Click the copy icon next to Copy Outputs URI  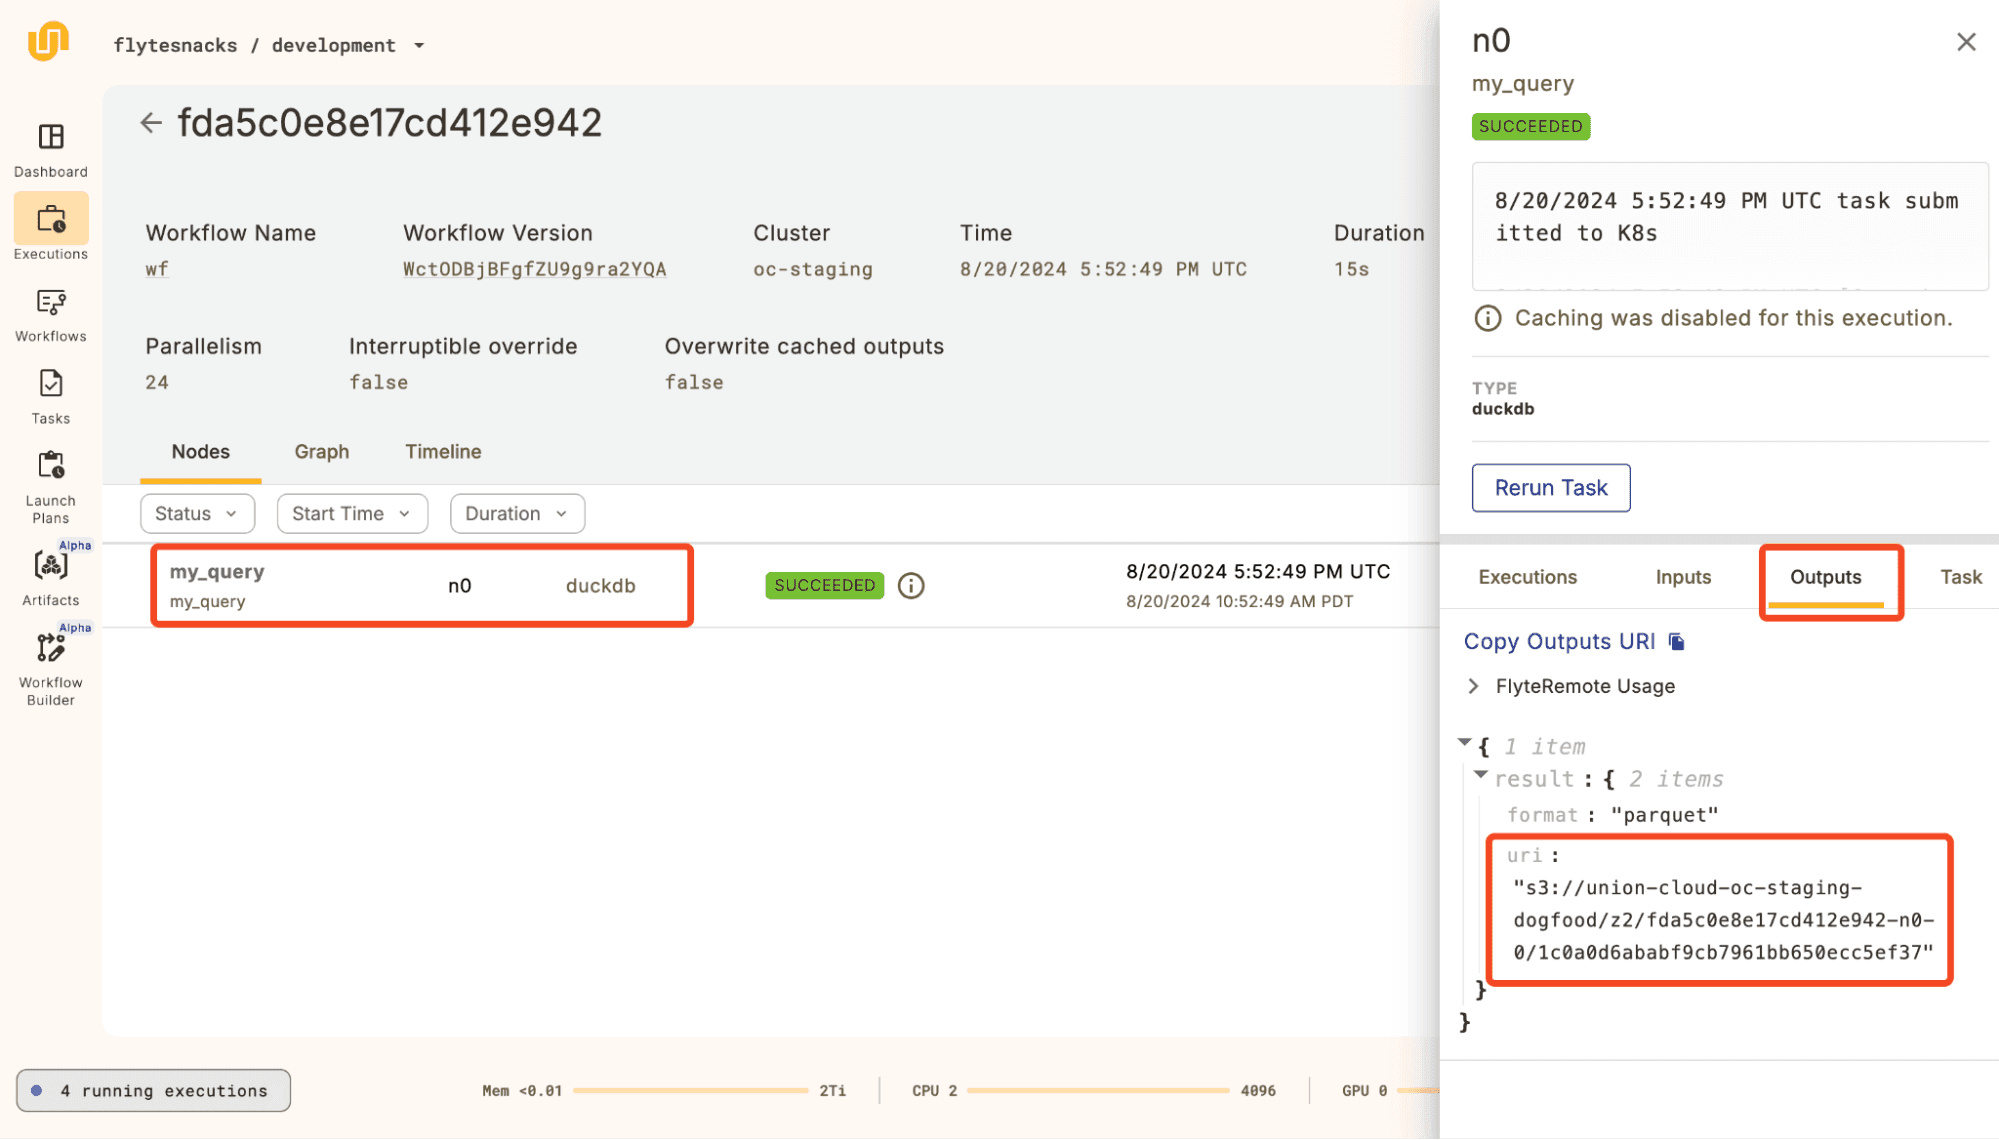[x=1677, y=642]
